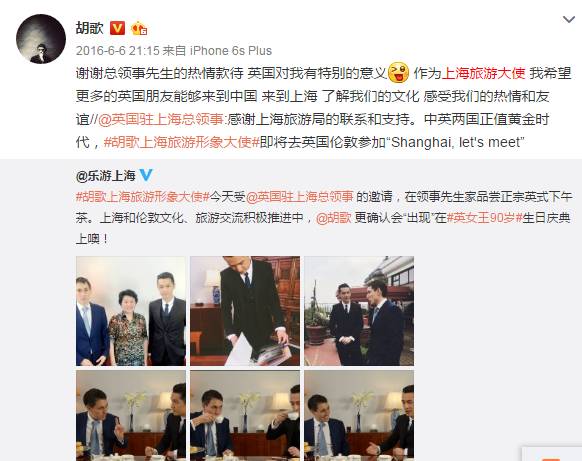Open the group photo with woman thumbnail
Viewport: 582px width, 461px height.
tap(131, 311)
